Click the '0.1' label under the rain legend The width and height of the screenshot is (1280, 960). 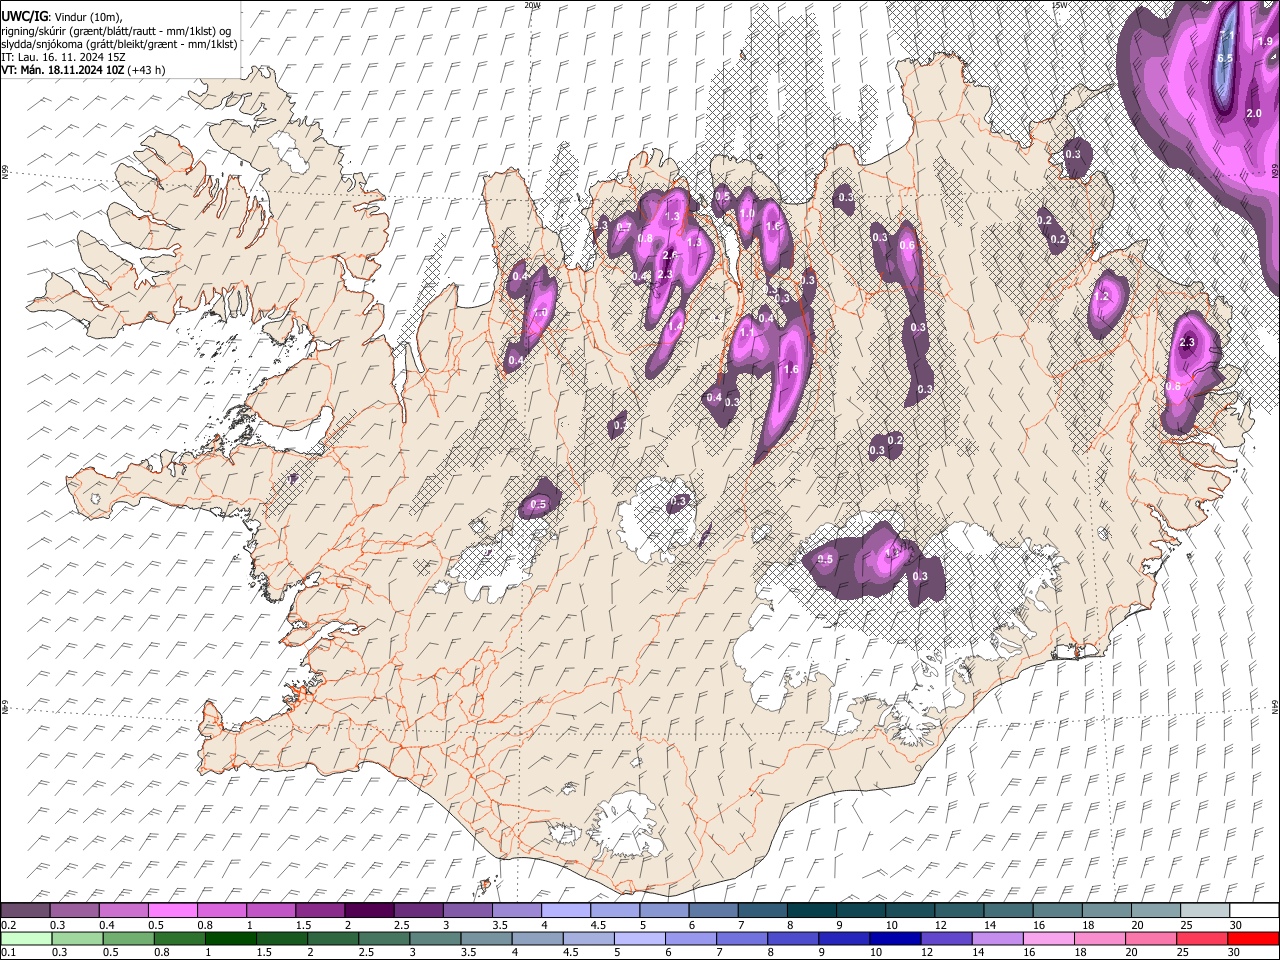pos(7,953)
